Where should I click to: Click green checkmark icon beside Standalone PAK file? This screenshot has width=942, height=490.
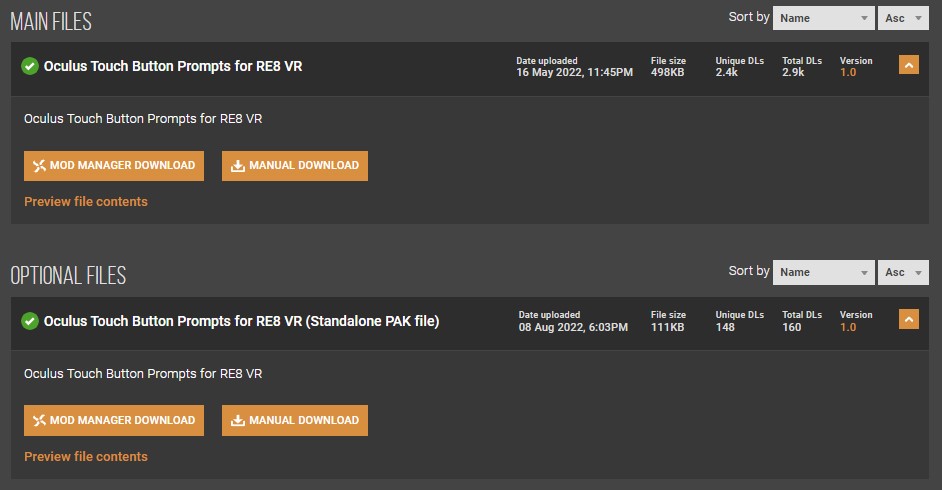[30, 321]
